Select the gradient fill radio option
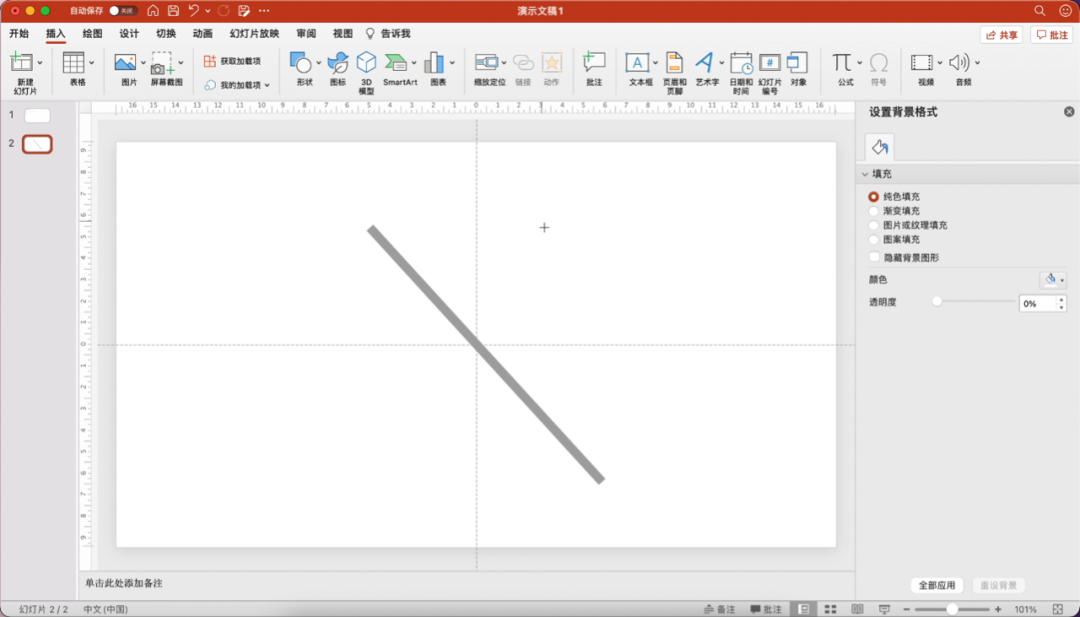 (874, 211)
